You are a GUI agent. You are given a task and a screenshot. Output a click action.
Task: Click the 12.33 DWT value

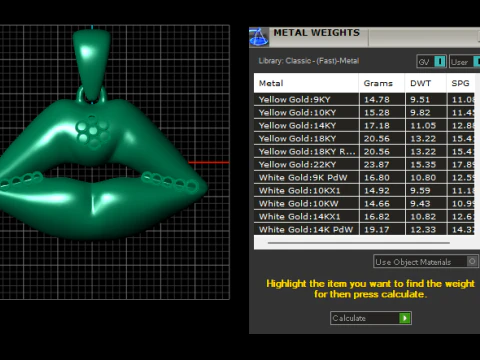pyautogui.click(x=423, y=229)
